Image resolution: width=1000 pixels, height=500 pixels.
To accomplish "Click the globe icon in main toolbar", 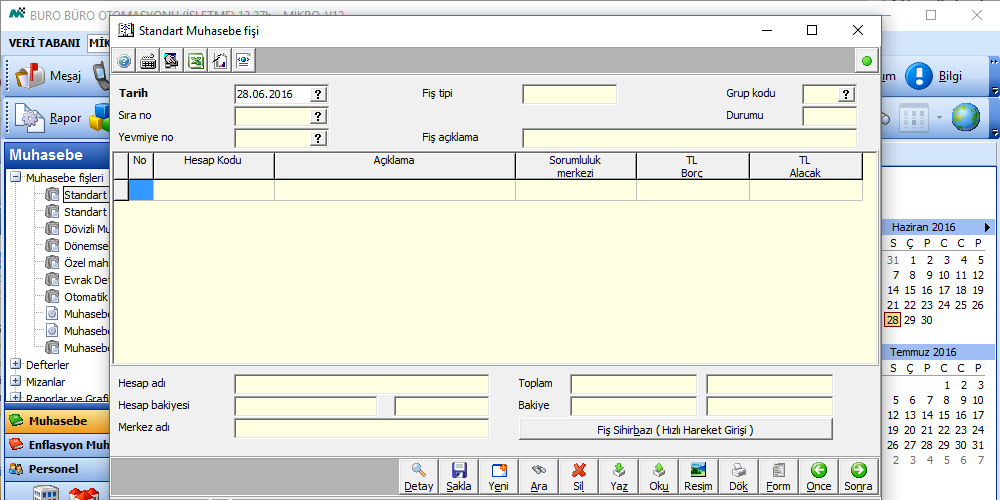I will click(x=966, y=117).
